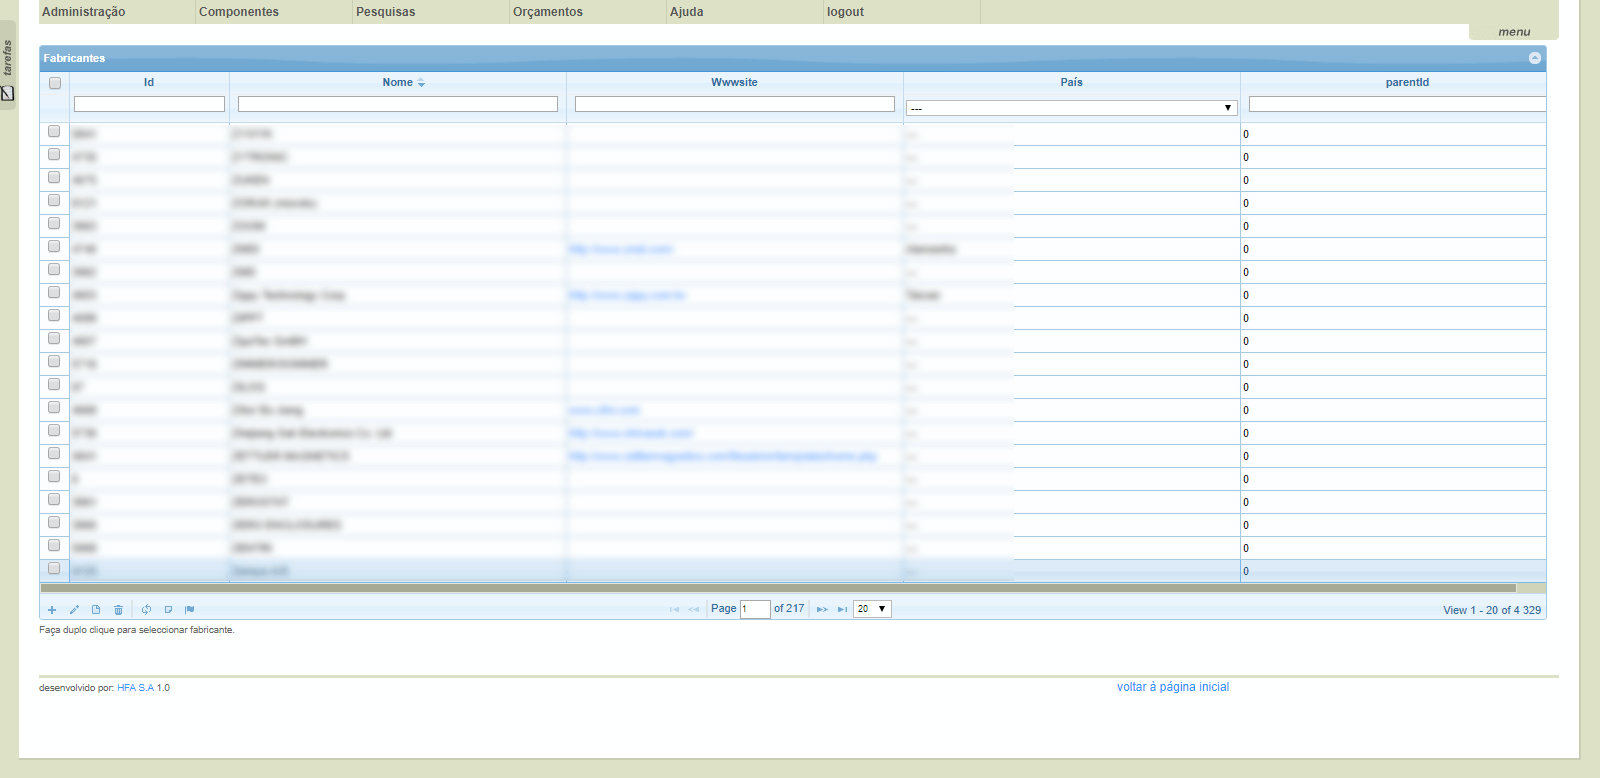The width and height of the screenshot is (1600, 778).
Task: Click the menu tab at top right
Action: [x=1514, y=32]
